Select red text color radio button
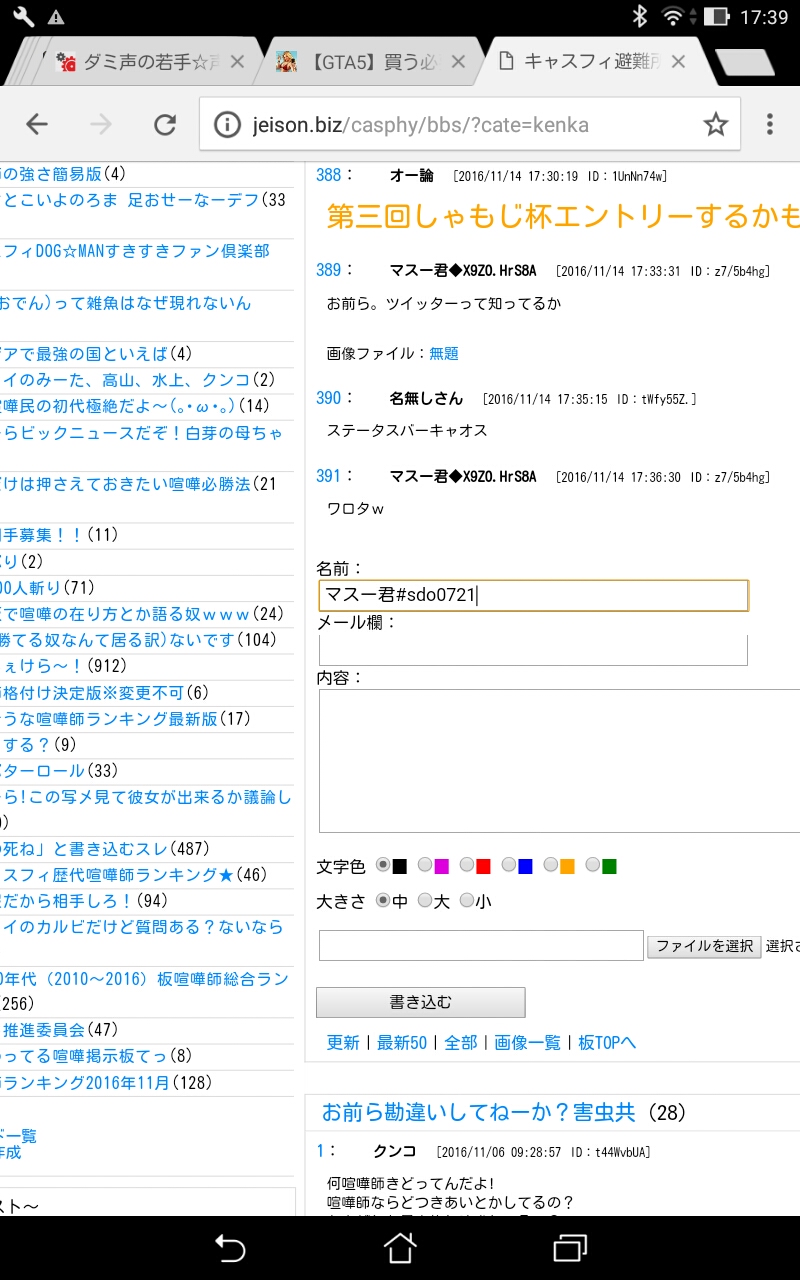Viewport: 800px width, 1280px height. [x=468, y=865]
